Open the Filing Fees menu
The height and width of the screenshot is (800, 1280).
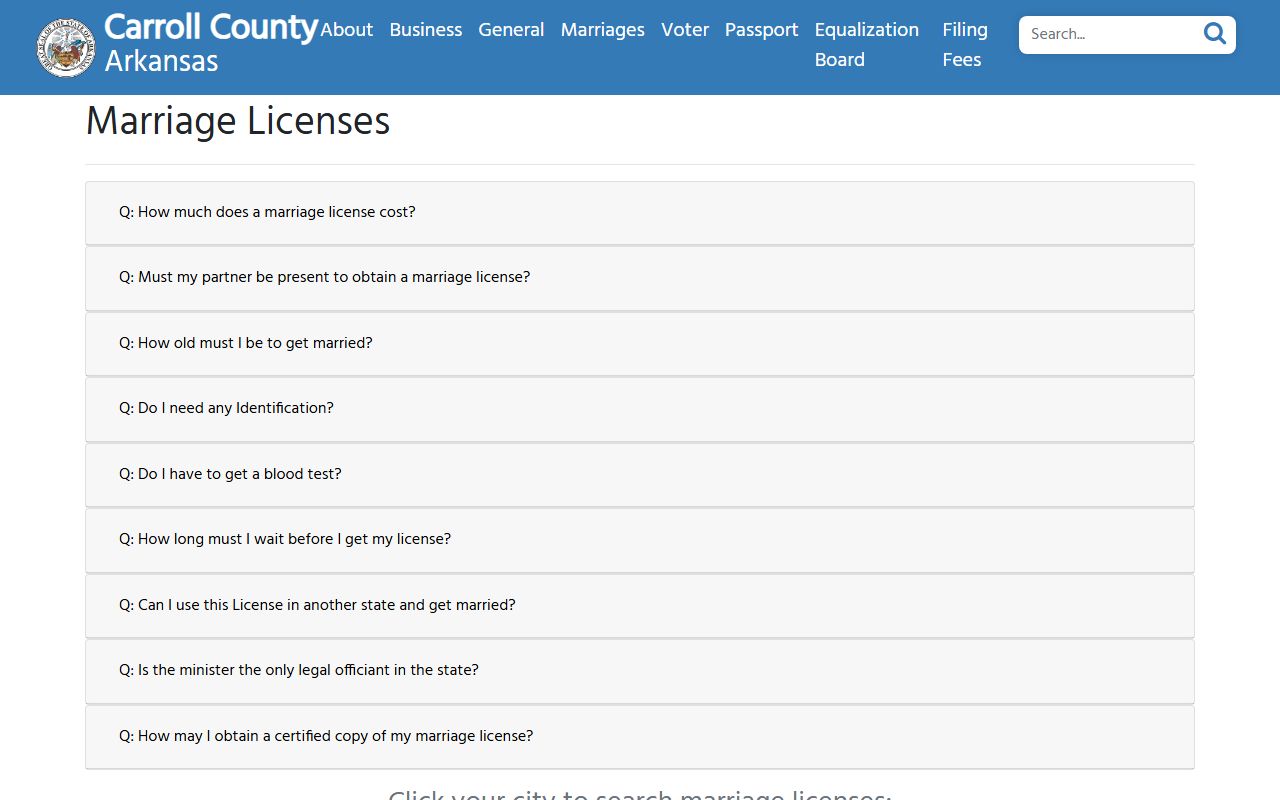[x=965, y=45]
